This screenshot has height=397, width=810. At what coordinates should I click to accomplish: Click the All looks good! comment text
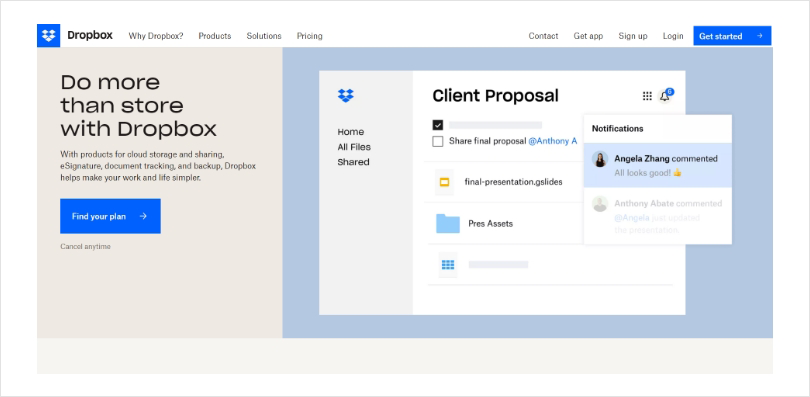643,173
